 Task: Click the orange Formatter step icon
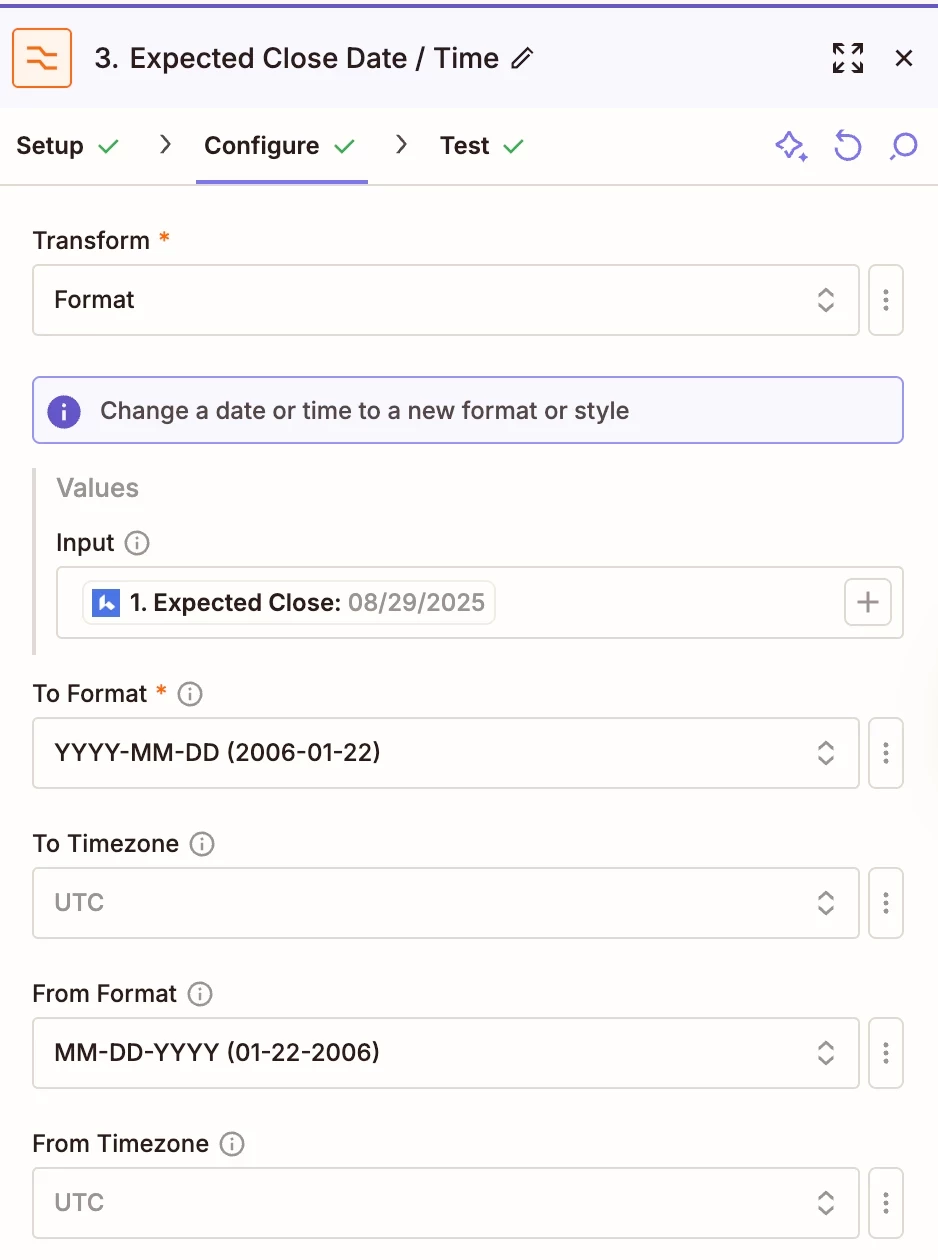42,59
